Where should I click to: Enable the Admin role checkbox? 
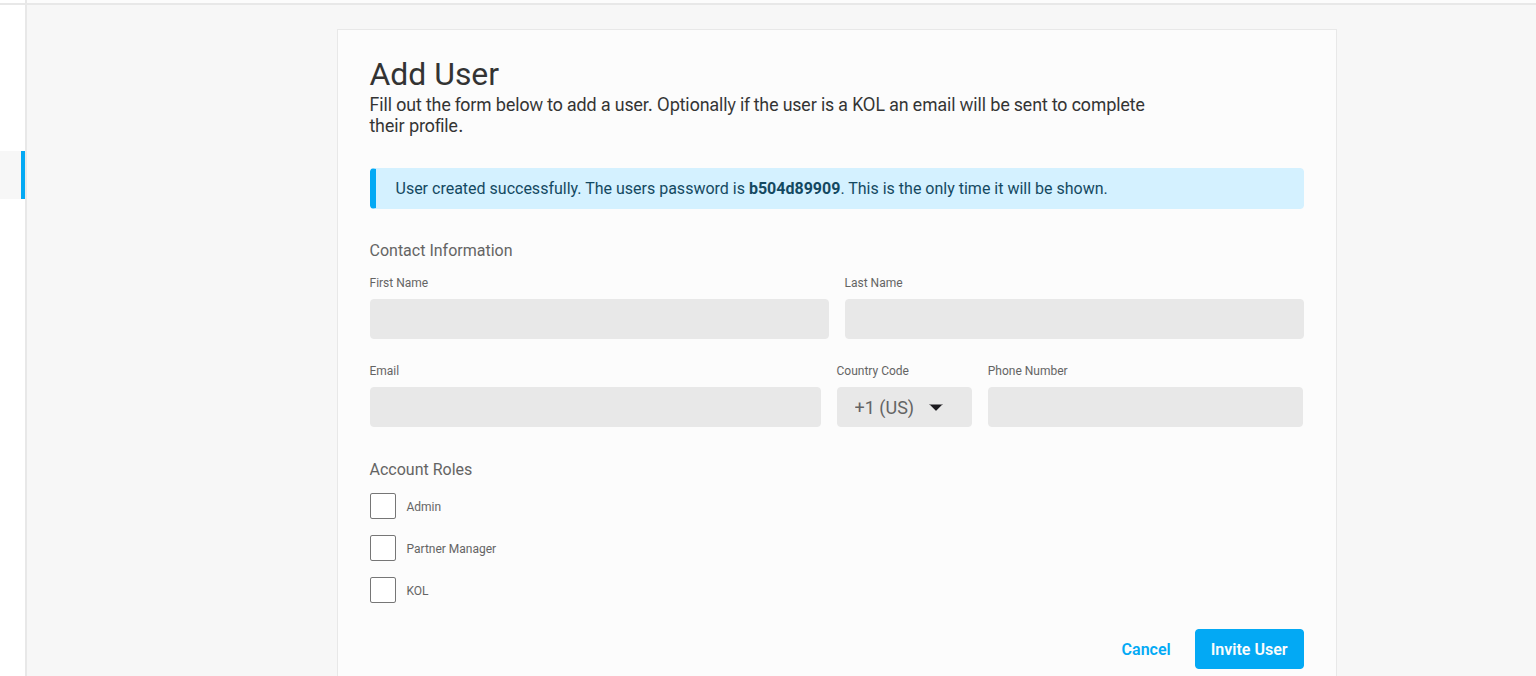pos(383,506)
